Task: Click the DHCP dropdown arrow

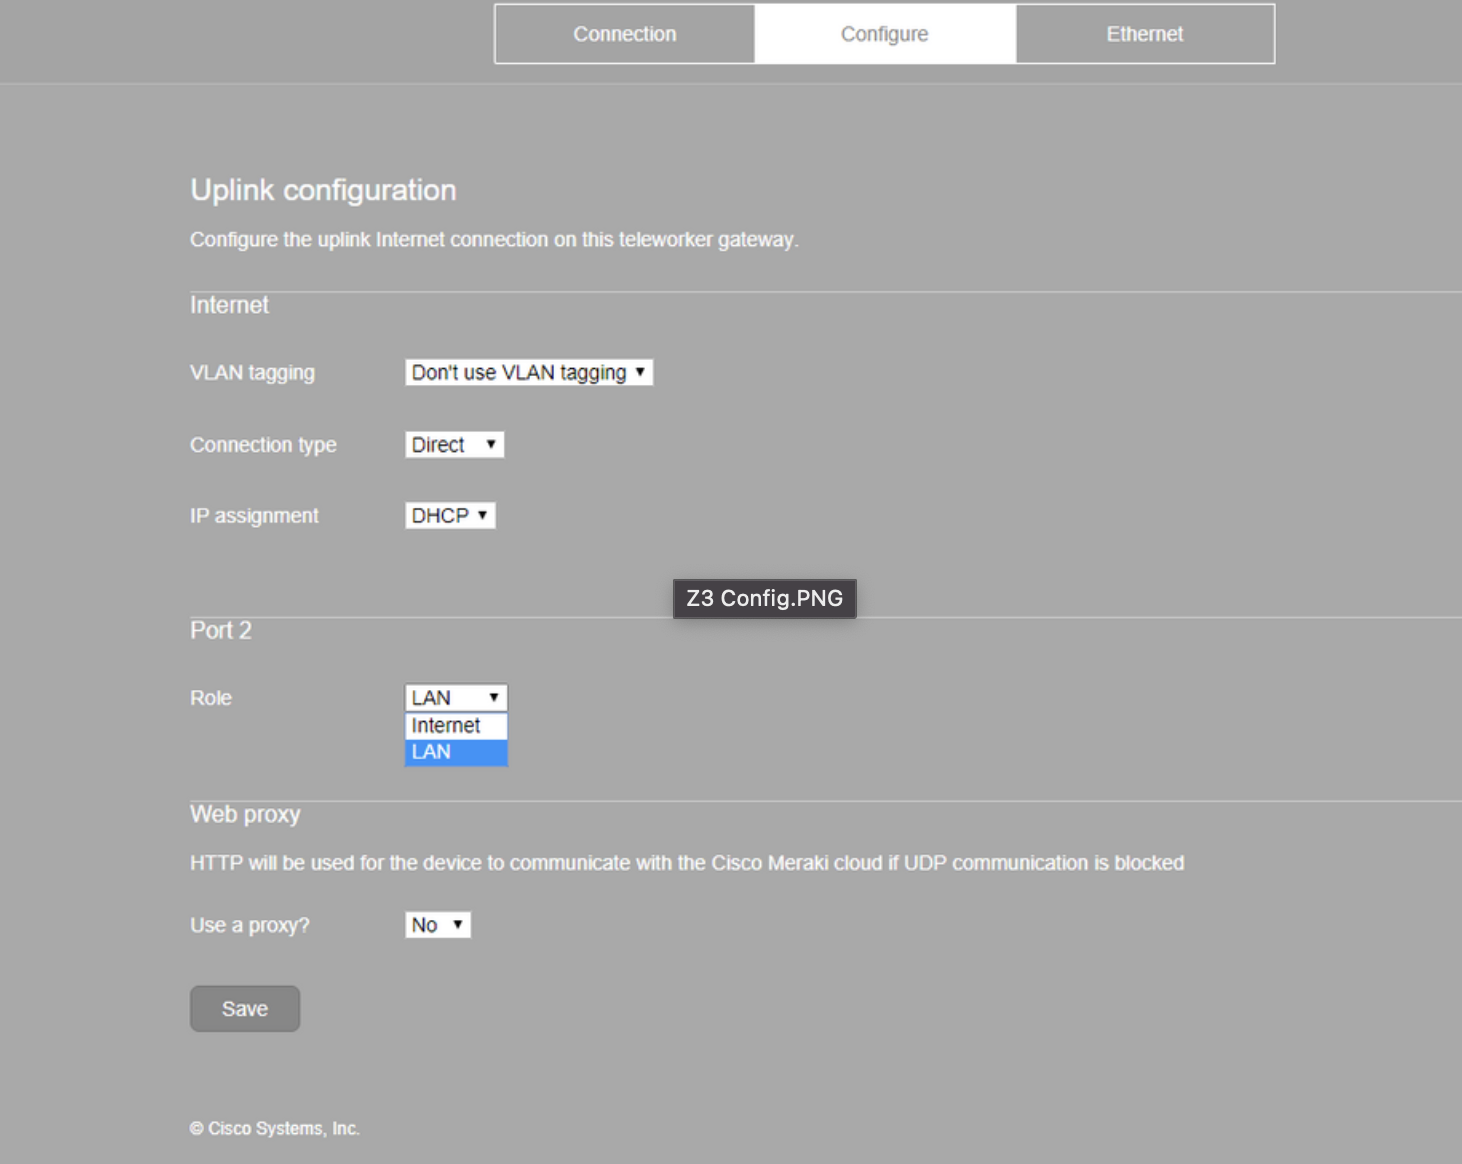Action: 484,514
